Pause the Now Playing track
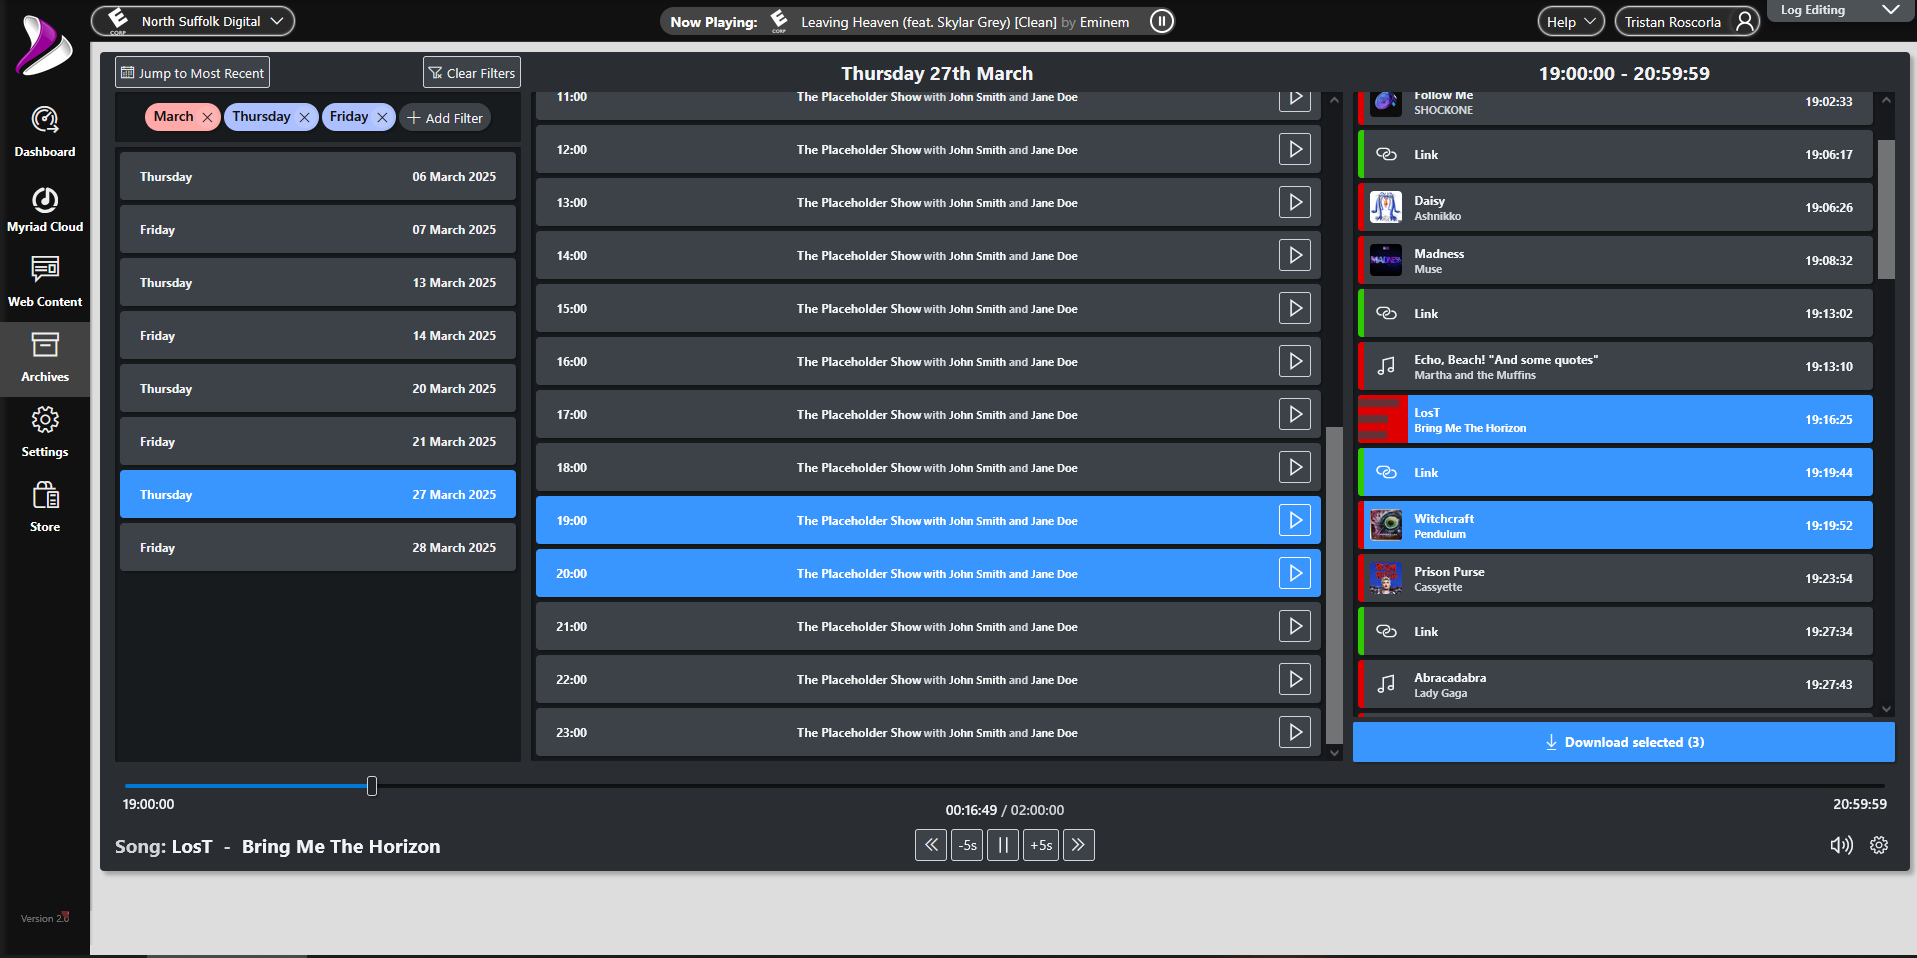This screenshot has height=958, width=1917. click(1161, 21)
